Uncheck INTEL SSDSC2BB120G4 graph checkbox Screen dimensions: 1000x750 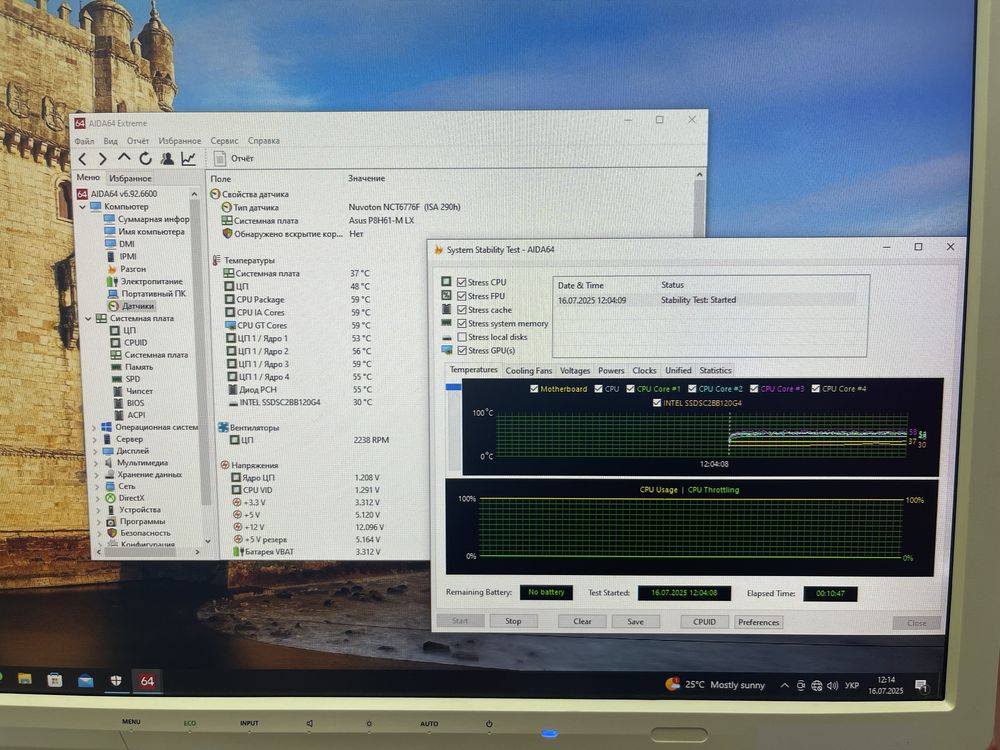(657, 402)
